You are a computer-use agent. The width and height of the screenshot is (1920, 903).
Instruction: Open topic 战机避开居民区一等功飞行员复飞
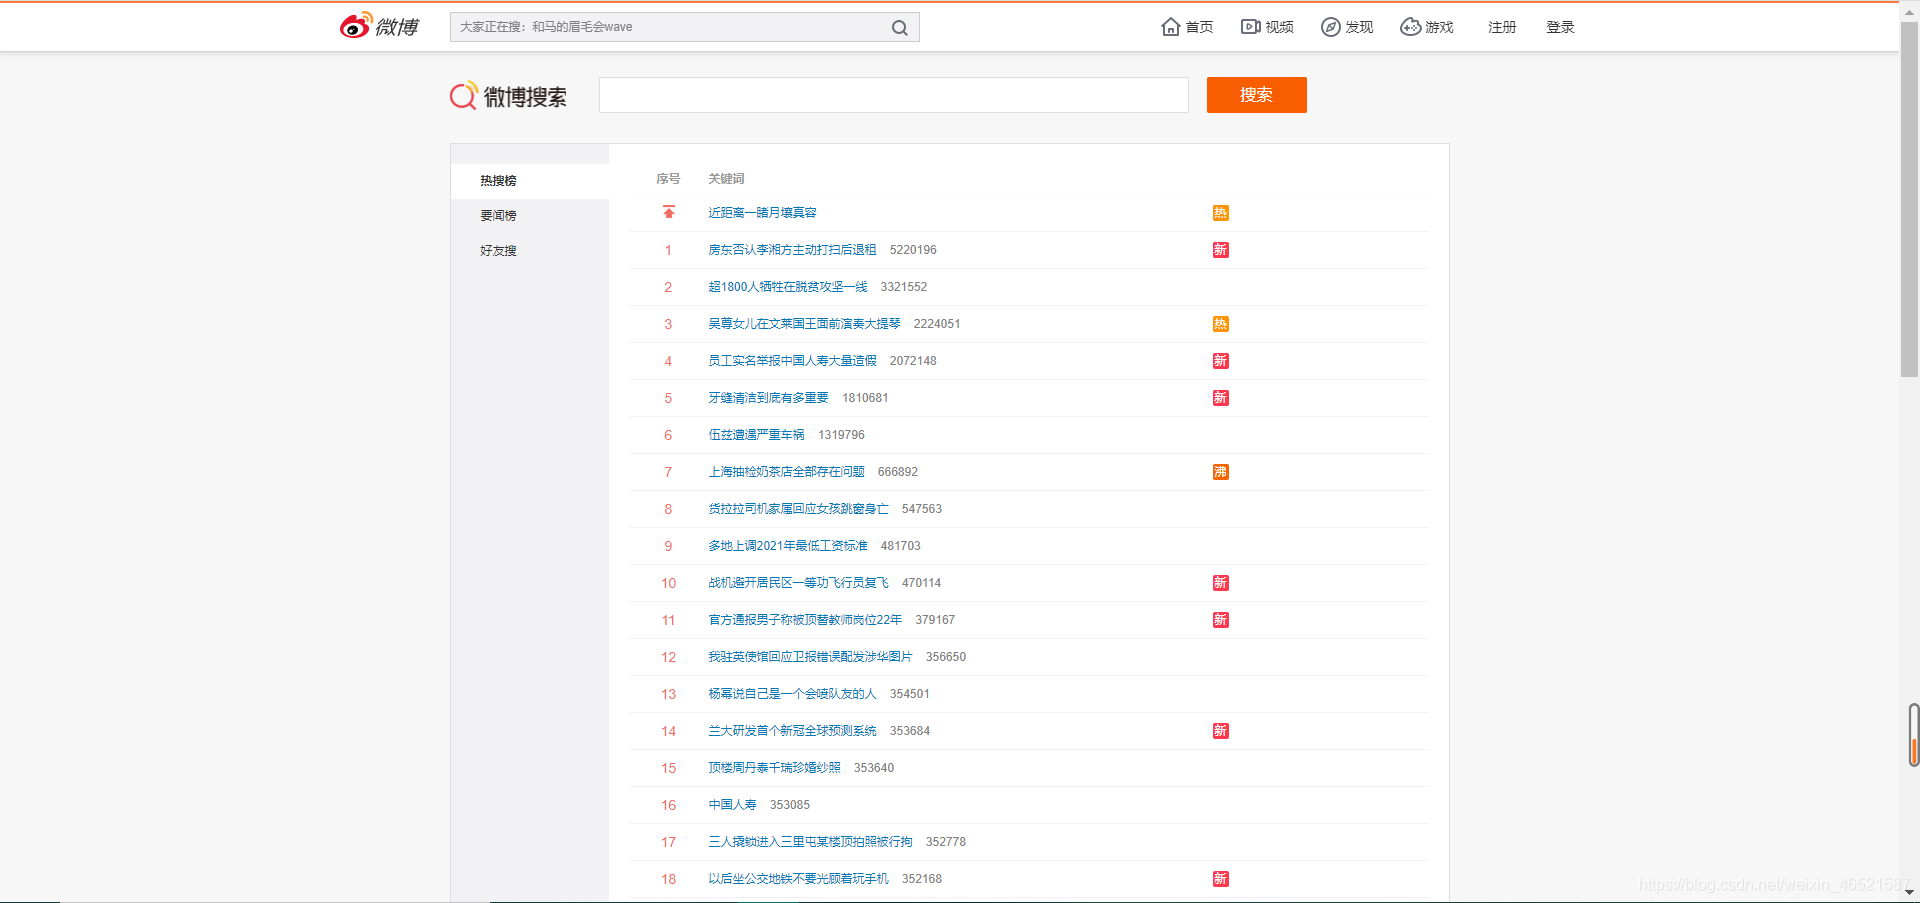(x=798, y=583)
